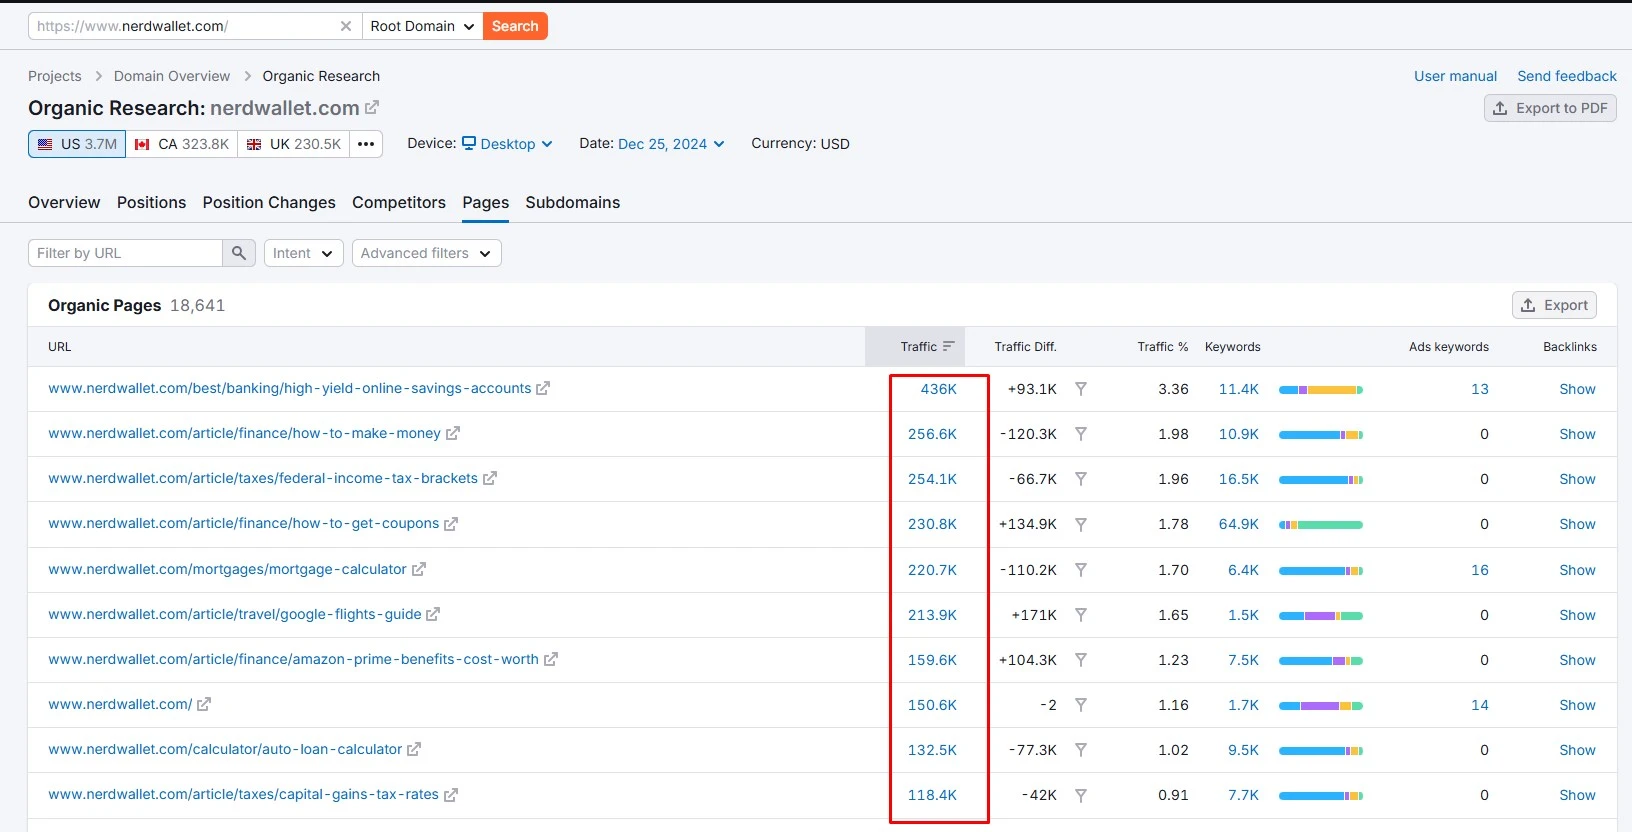Viewport: 1632px width, 832px height.
Task: Select the US 3.7M database toggle
Action: (77, 144)
